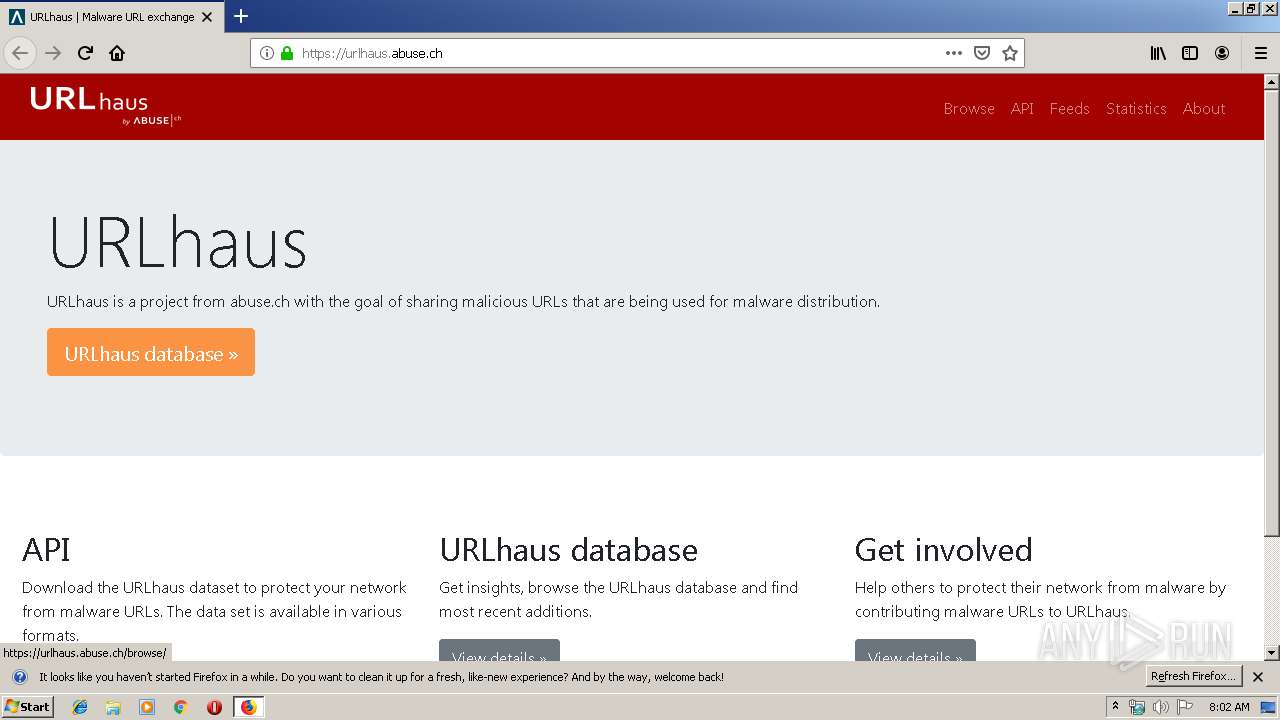Open File Explorer from taskbar
This screenshot has width=1280, height=720.
click(x=113, y=707)
